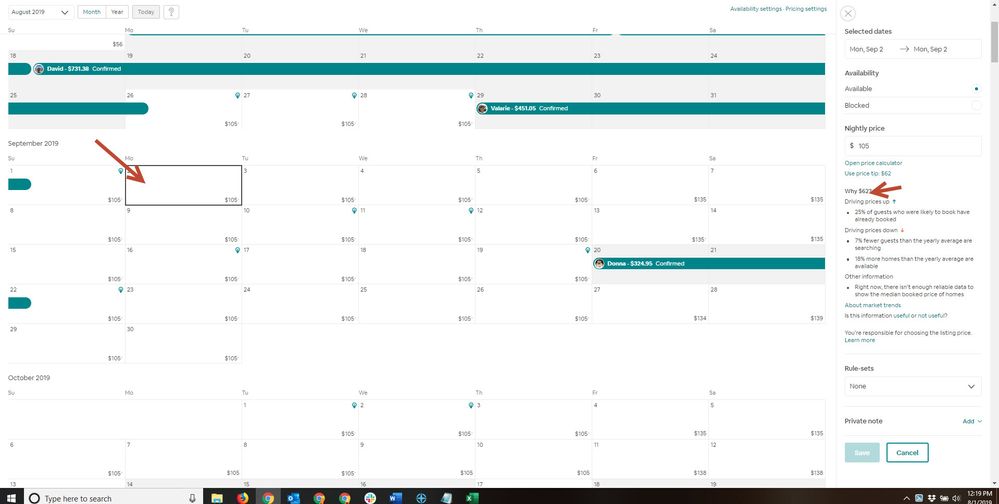Open Outlook from the taskbar

[294, 497]
